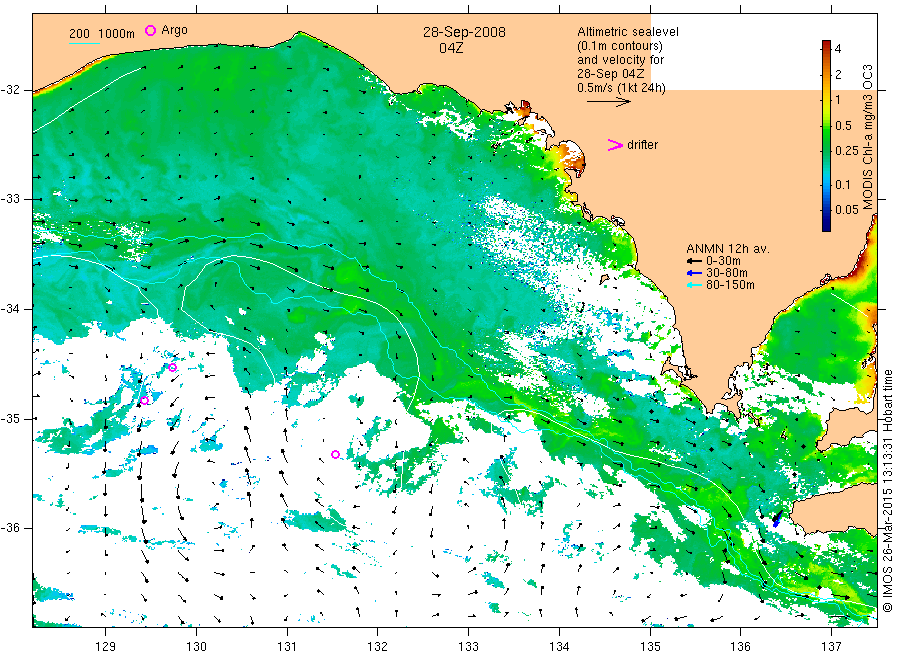Click the colour bar value '2'

pyautogui.click(x=838, y=74)
